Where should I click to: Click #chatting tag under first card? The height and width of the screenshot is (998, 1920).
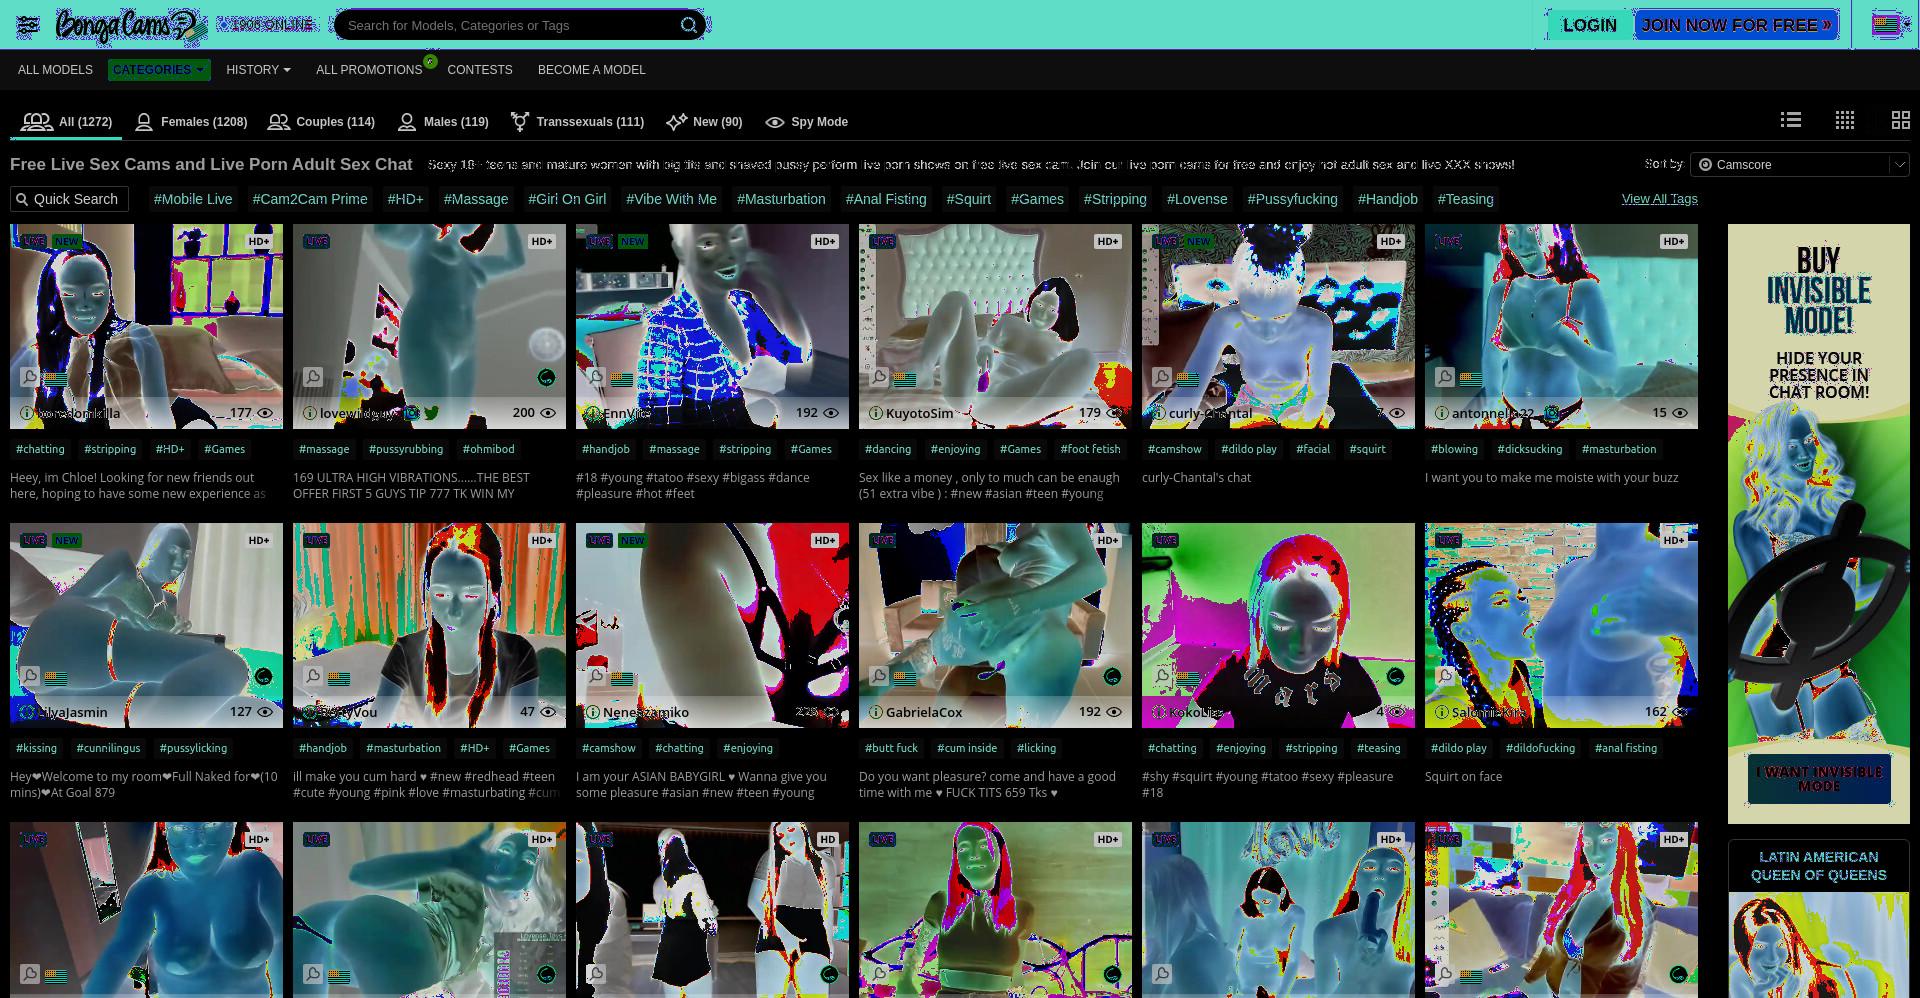(x=40, y=449)
